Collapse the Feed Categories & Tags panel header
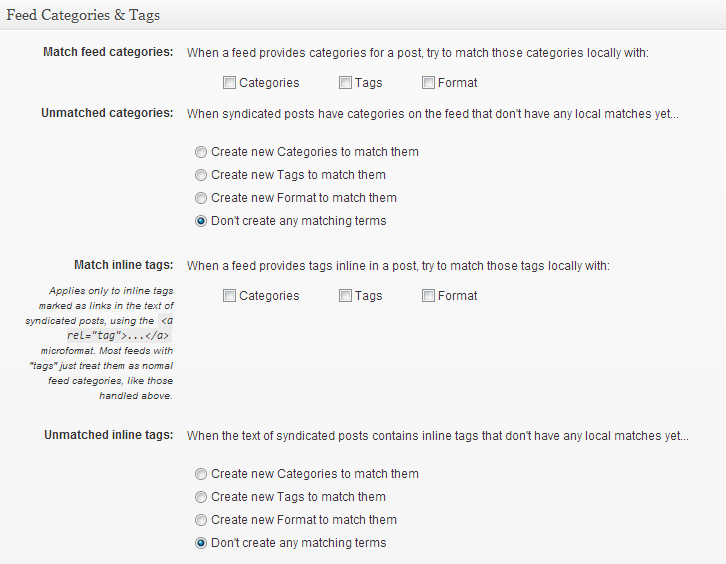726x564 pixels. (x=84, y=16)
